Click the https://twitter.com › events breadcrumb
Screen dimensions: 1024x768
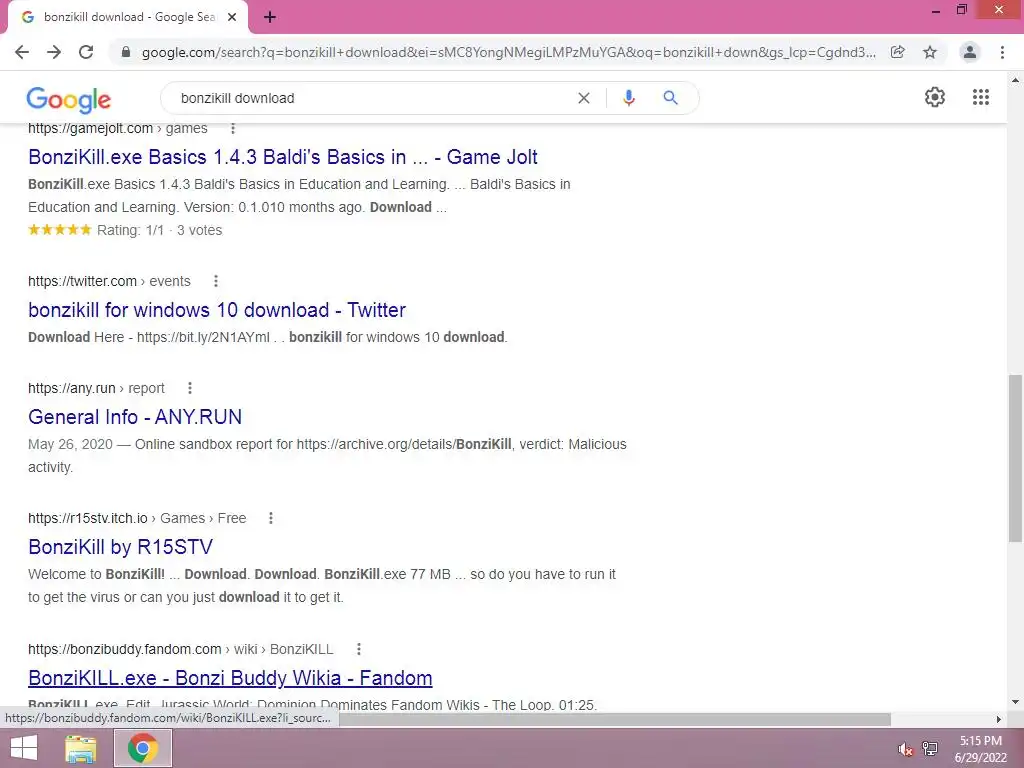click(x=109, y=281)
